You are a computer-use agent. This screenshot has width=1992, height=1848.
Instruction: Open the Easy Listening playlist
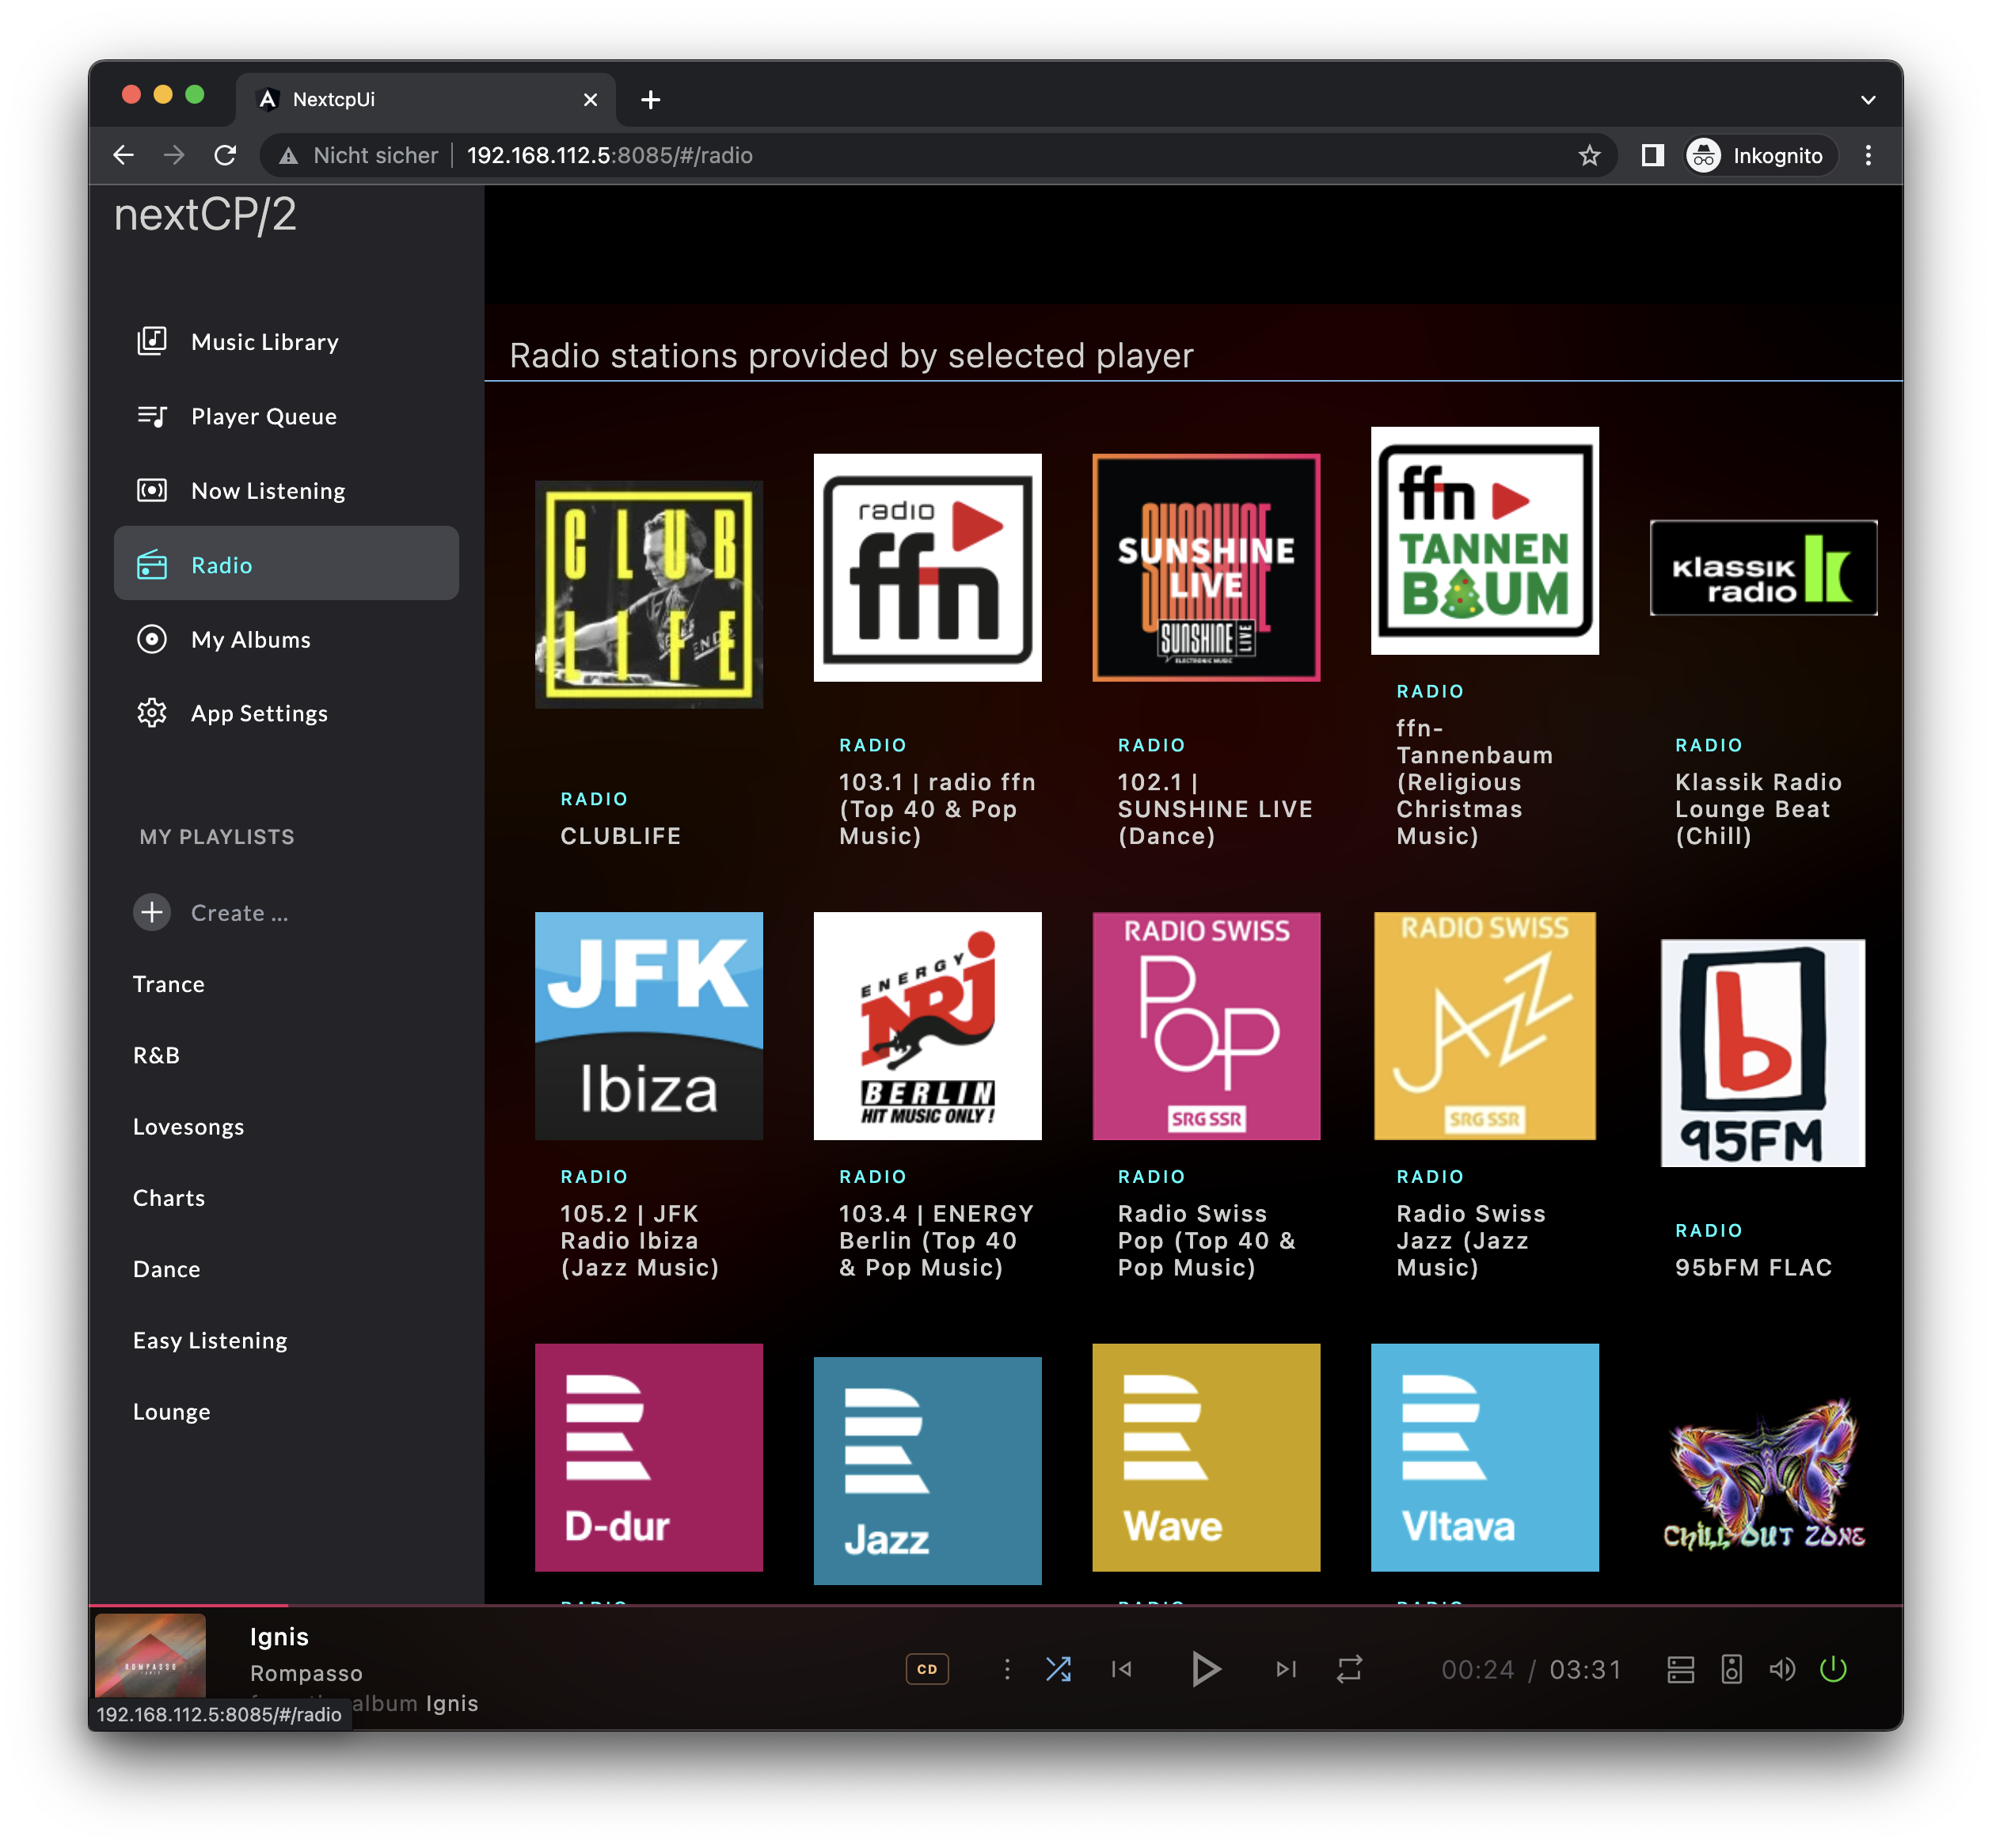210,1340
